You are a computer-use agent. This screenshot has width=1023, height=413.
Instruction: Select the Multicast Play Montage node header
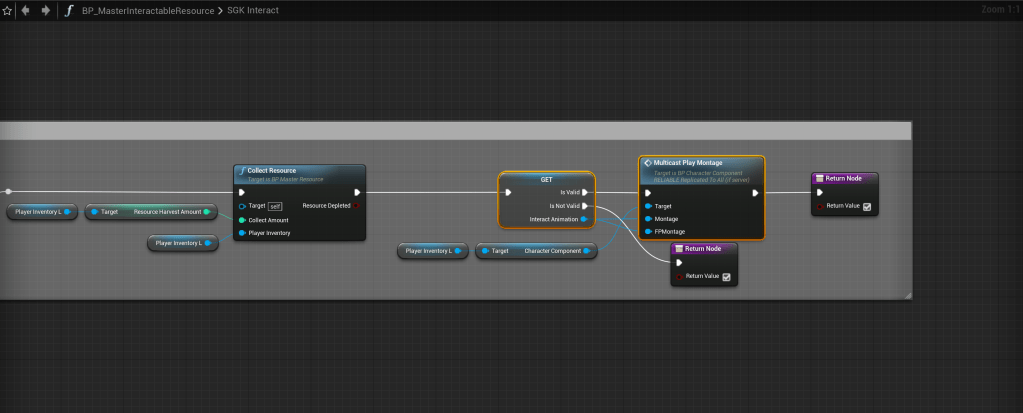tap(688, 162)
